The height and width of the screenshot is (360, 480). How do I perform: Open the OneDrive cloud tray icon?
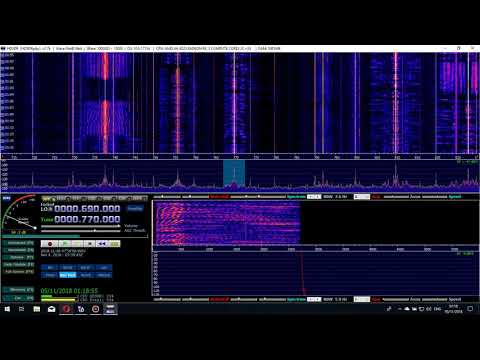pyautogui.click(x=407, y=309)
